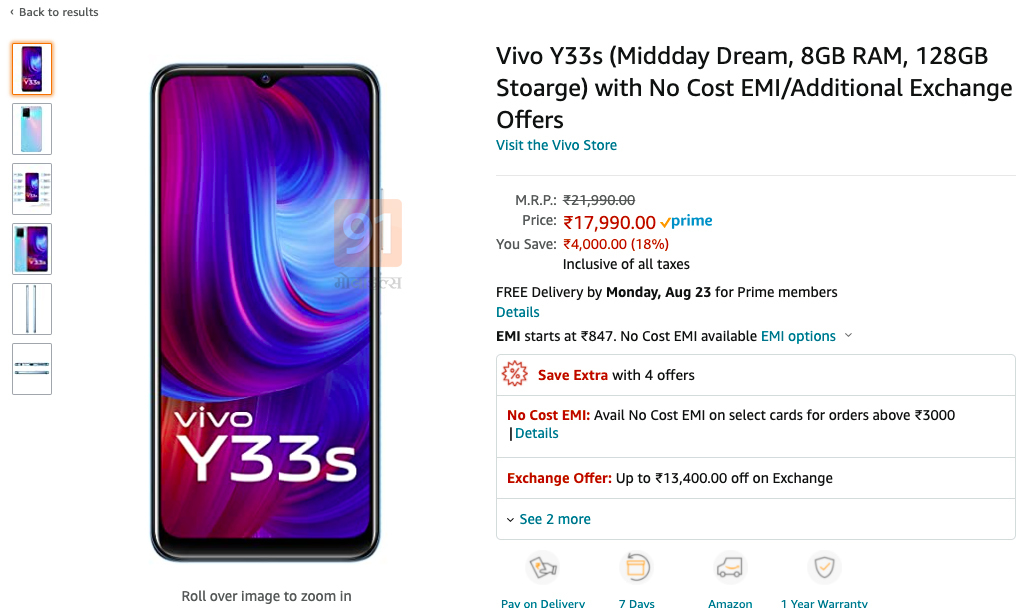Expand See 2 more offers
The width and height of the screenshot is (1035, 608).
[x=549, y=519]
